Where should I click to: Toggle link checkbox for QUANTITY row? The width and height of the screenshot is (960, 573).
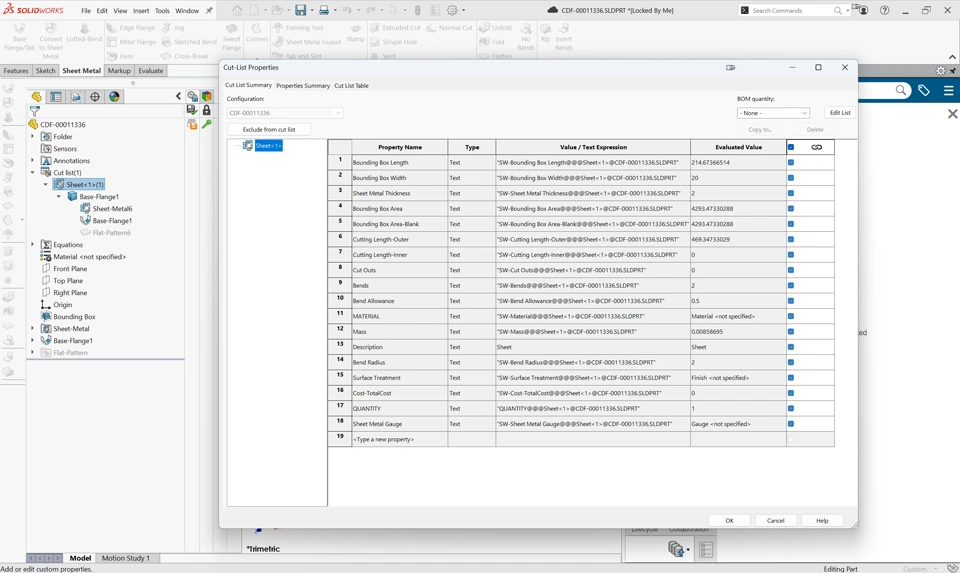pos(791,408)
